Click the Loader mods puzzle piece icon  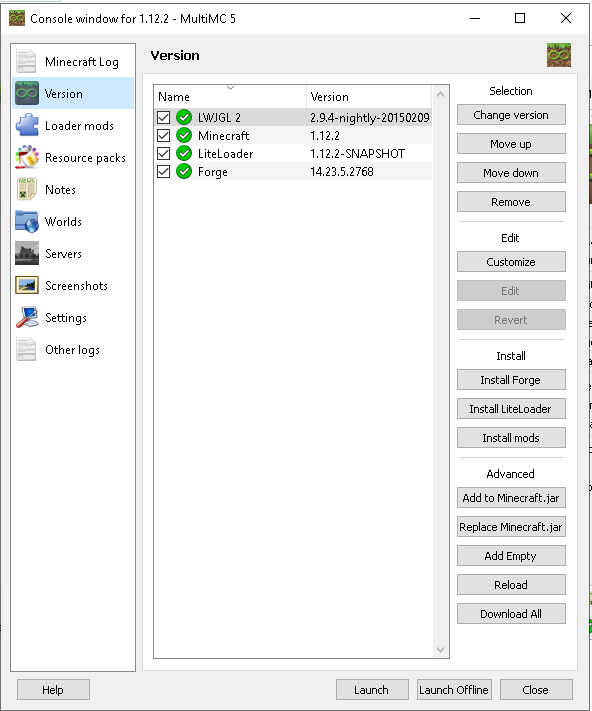pyautogui.click(x=26, y=125)
